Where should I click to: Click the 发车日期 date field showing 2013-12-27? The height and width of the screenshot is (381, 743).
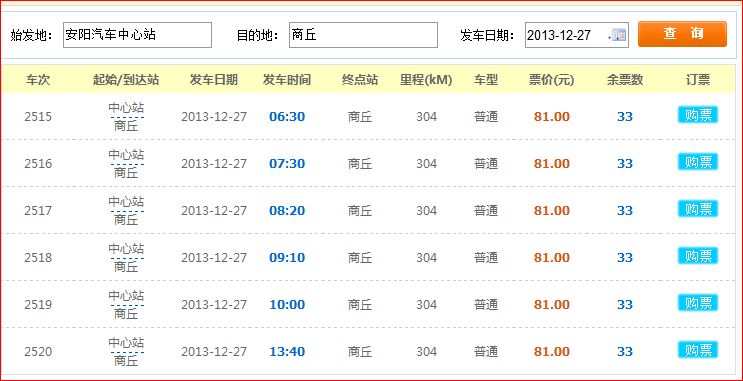[577, 35]
